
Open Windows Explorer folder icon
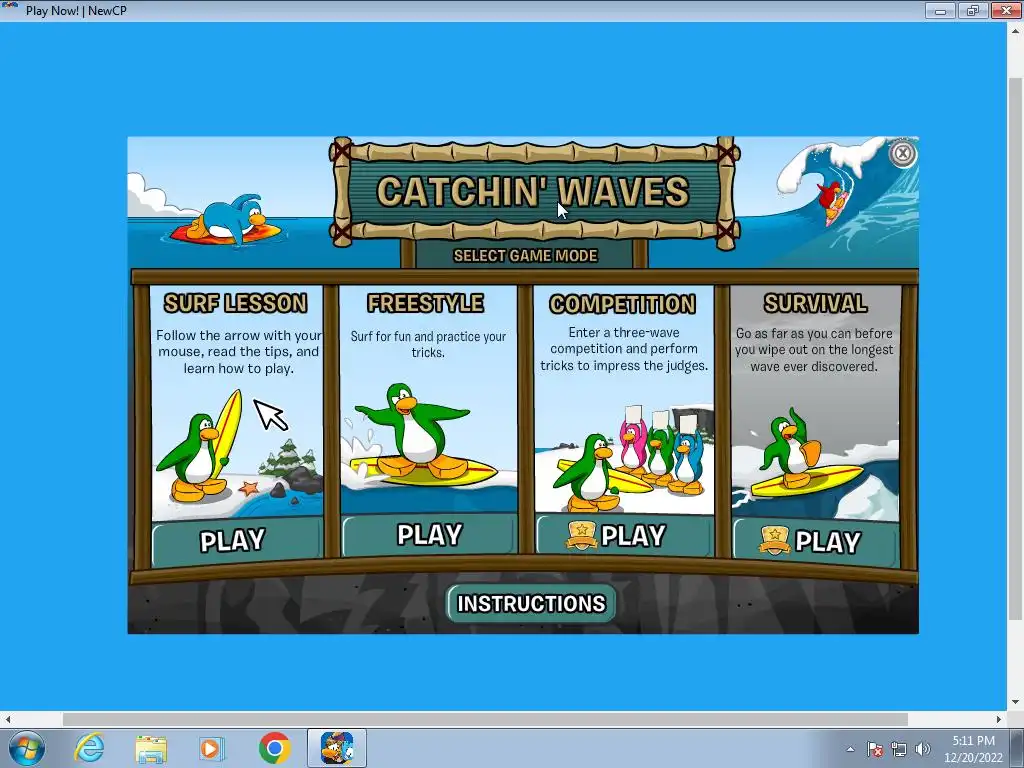tap(151, 748)
